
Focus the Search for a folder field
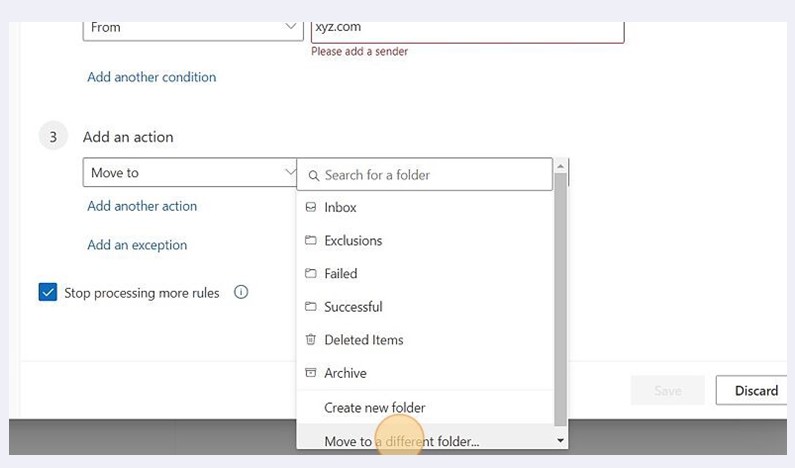click(x=425, y=174)
